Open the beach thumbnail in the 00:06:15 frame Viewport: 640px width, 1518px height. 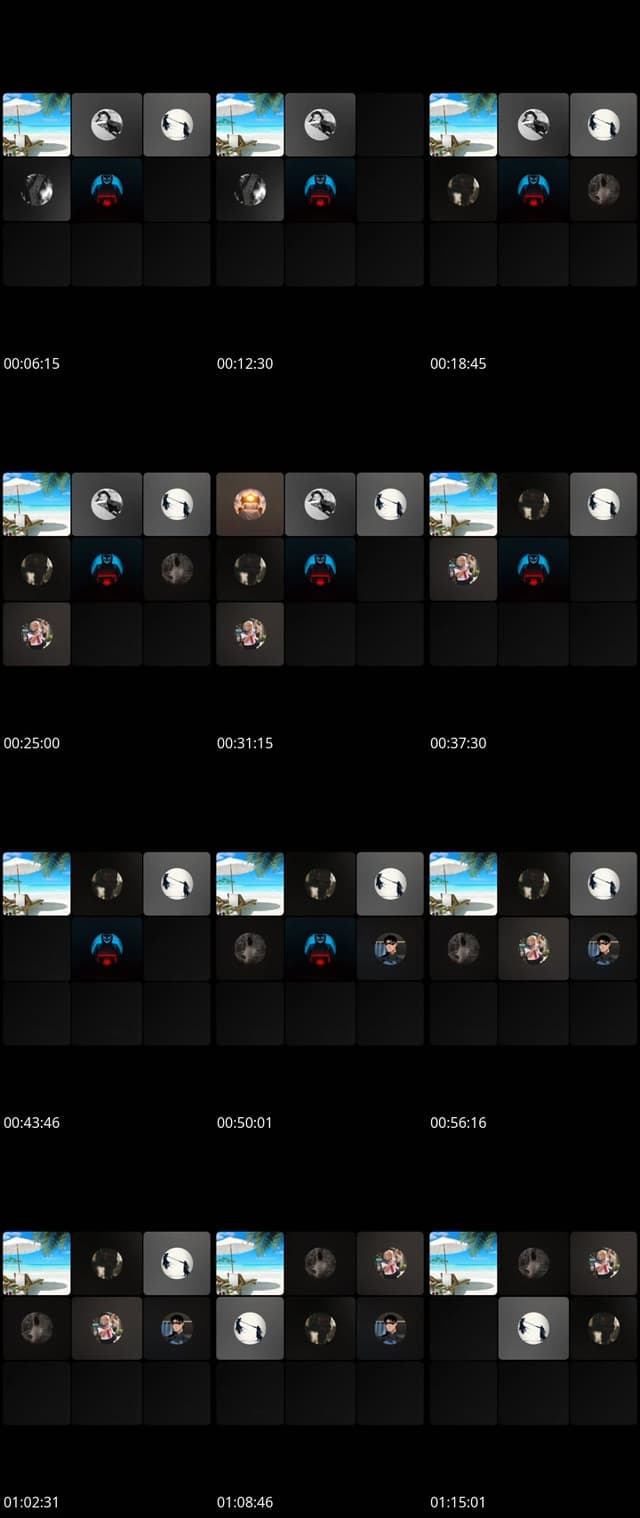tap(37, 124)
